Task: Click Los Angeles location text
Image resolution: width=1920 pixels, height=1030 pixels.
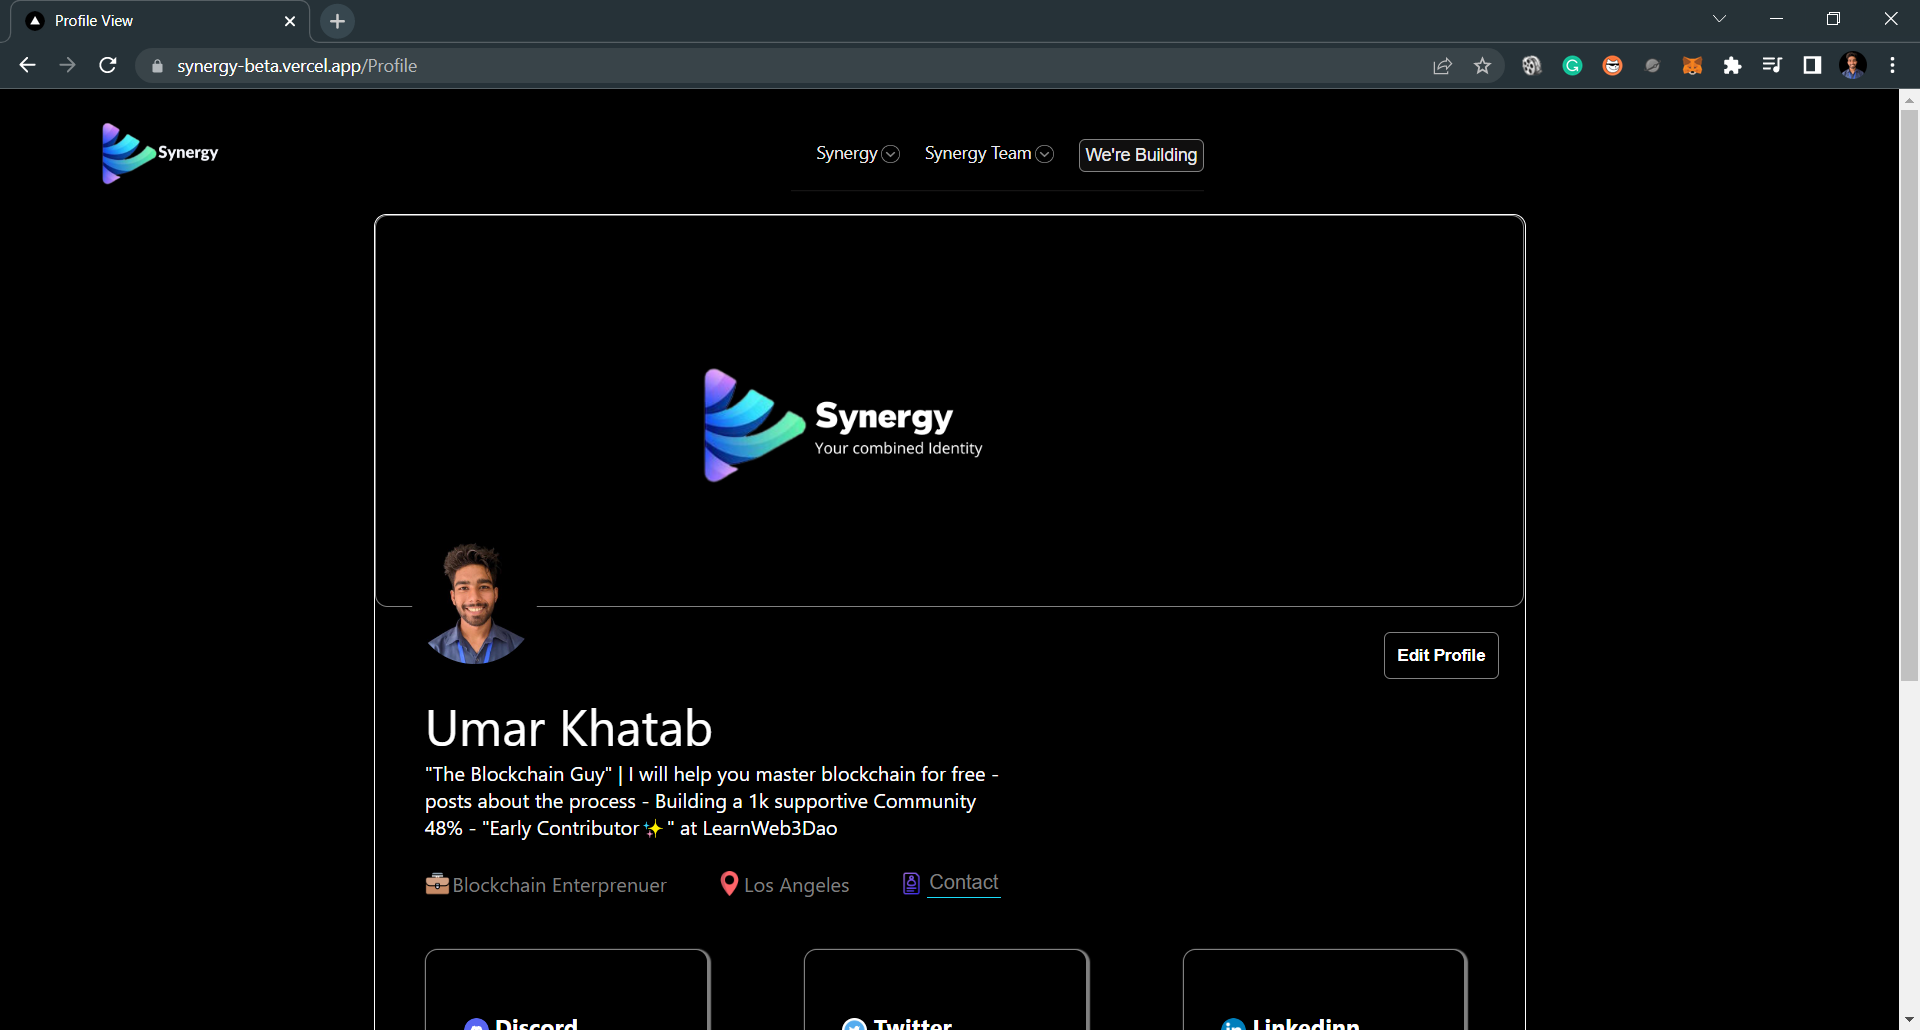Action: pyautogui.click(x=796, y=885)
